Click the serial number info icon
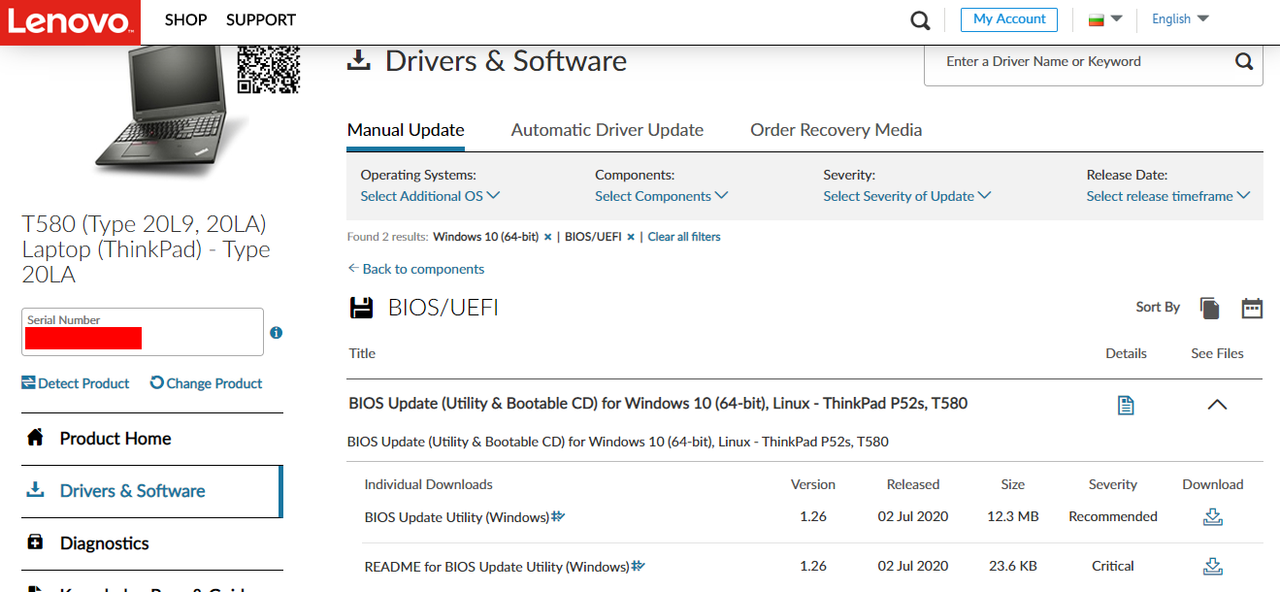Screen dimensions: 1280x592 coord(276,333)
